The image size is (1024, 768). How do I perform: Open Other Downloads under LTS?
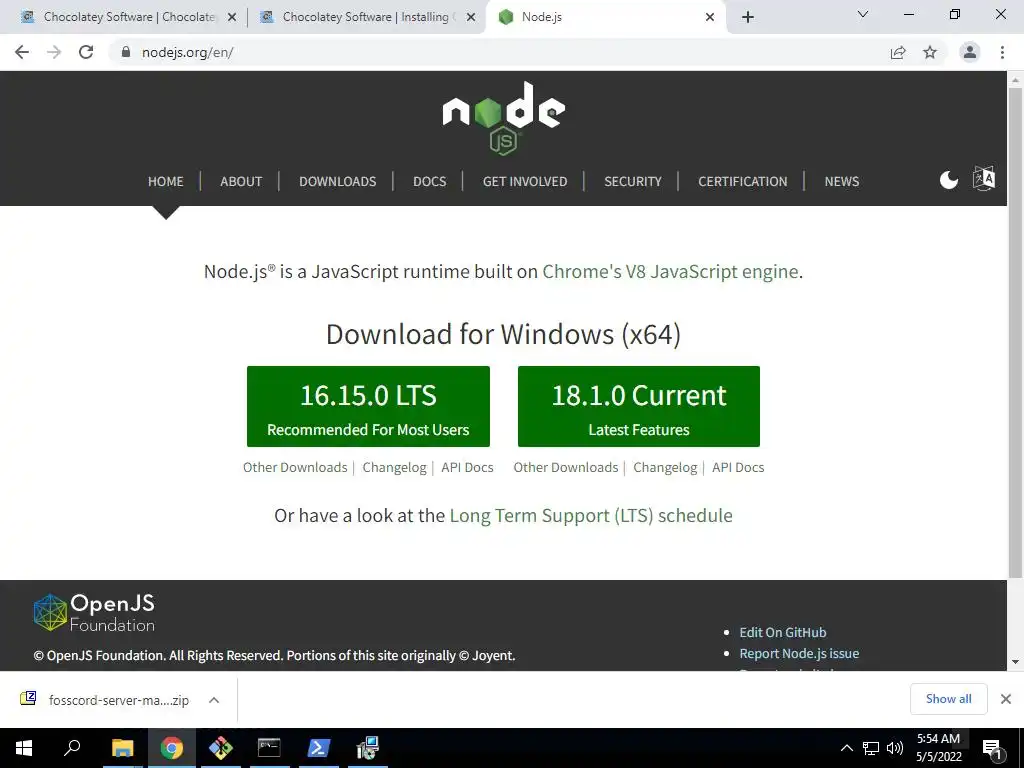(295, 468)
